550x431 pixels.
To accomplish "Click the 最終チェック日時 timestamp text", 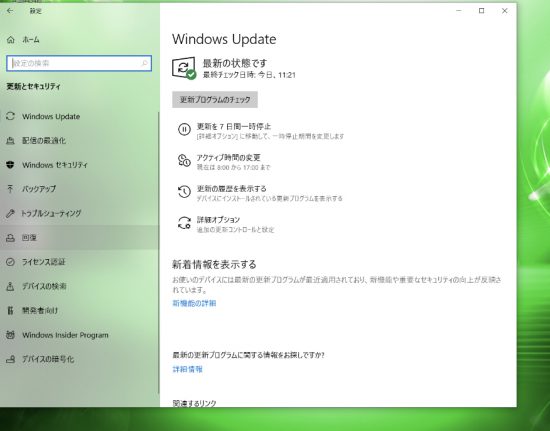I will [x=249, y=75].
